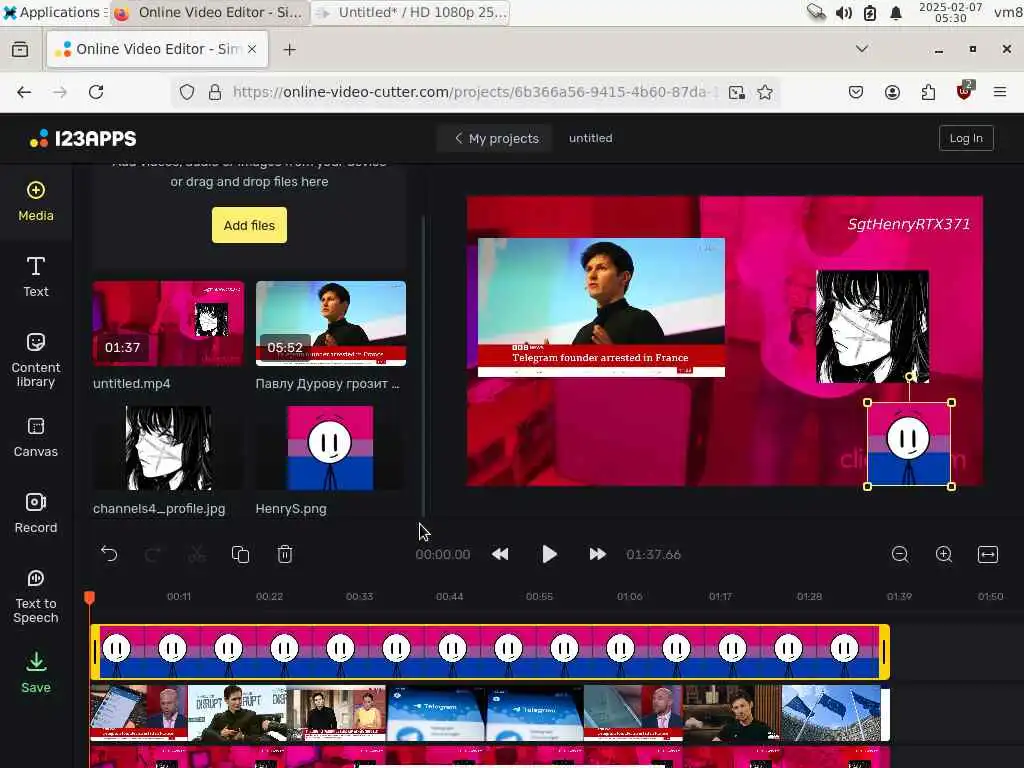Image resolution: width=1024 pixels, height=768 pixels.
Task: Open a new browser tab
Action: 289,50
